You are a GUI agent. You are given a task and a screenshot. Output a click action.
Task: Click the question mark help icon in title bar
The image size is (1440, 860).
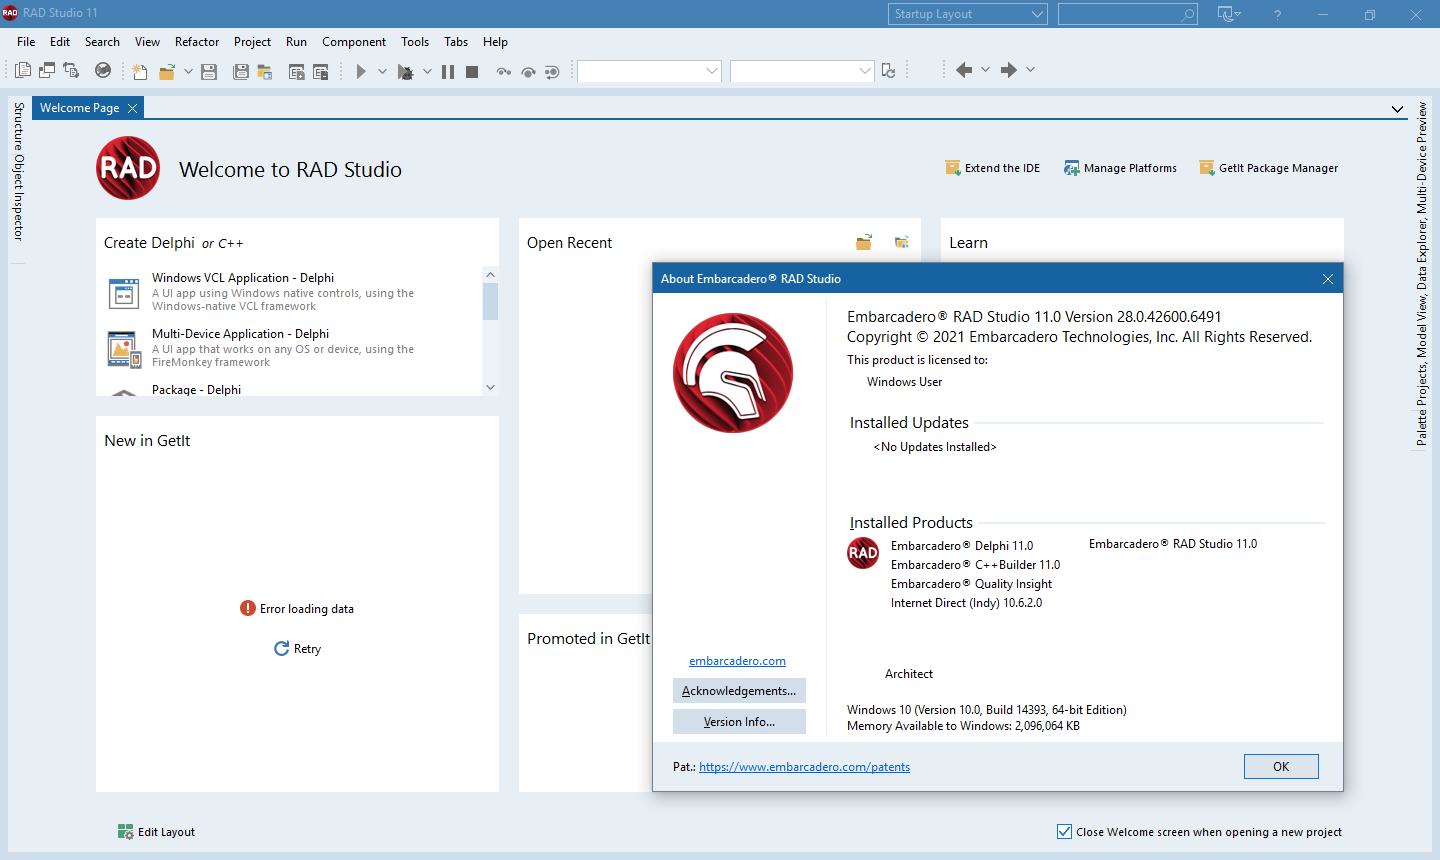pos(1277,14)
